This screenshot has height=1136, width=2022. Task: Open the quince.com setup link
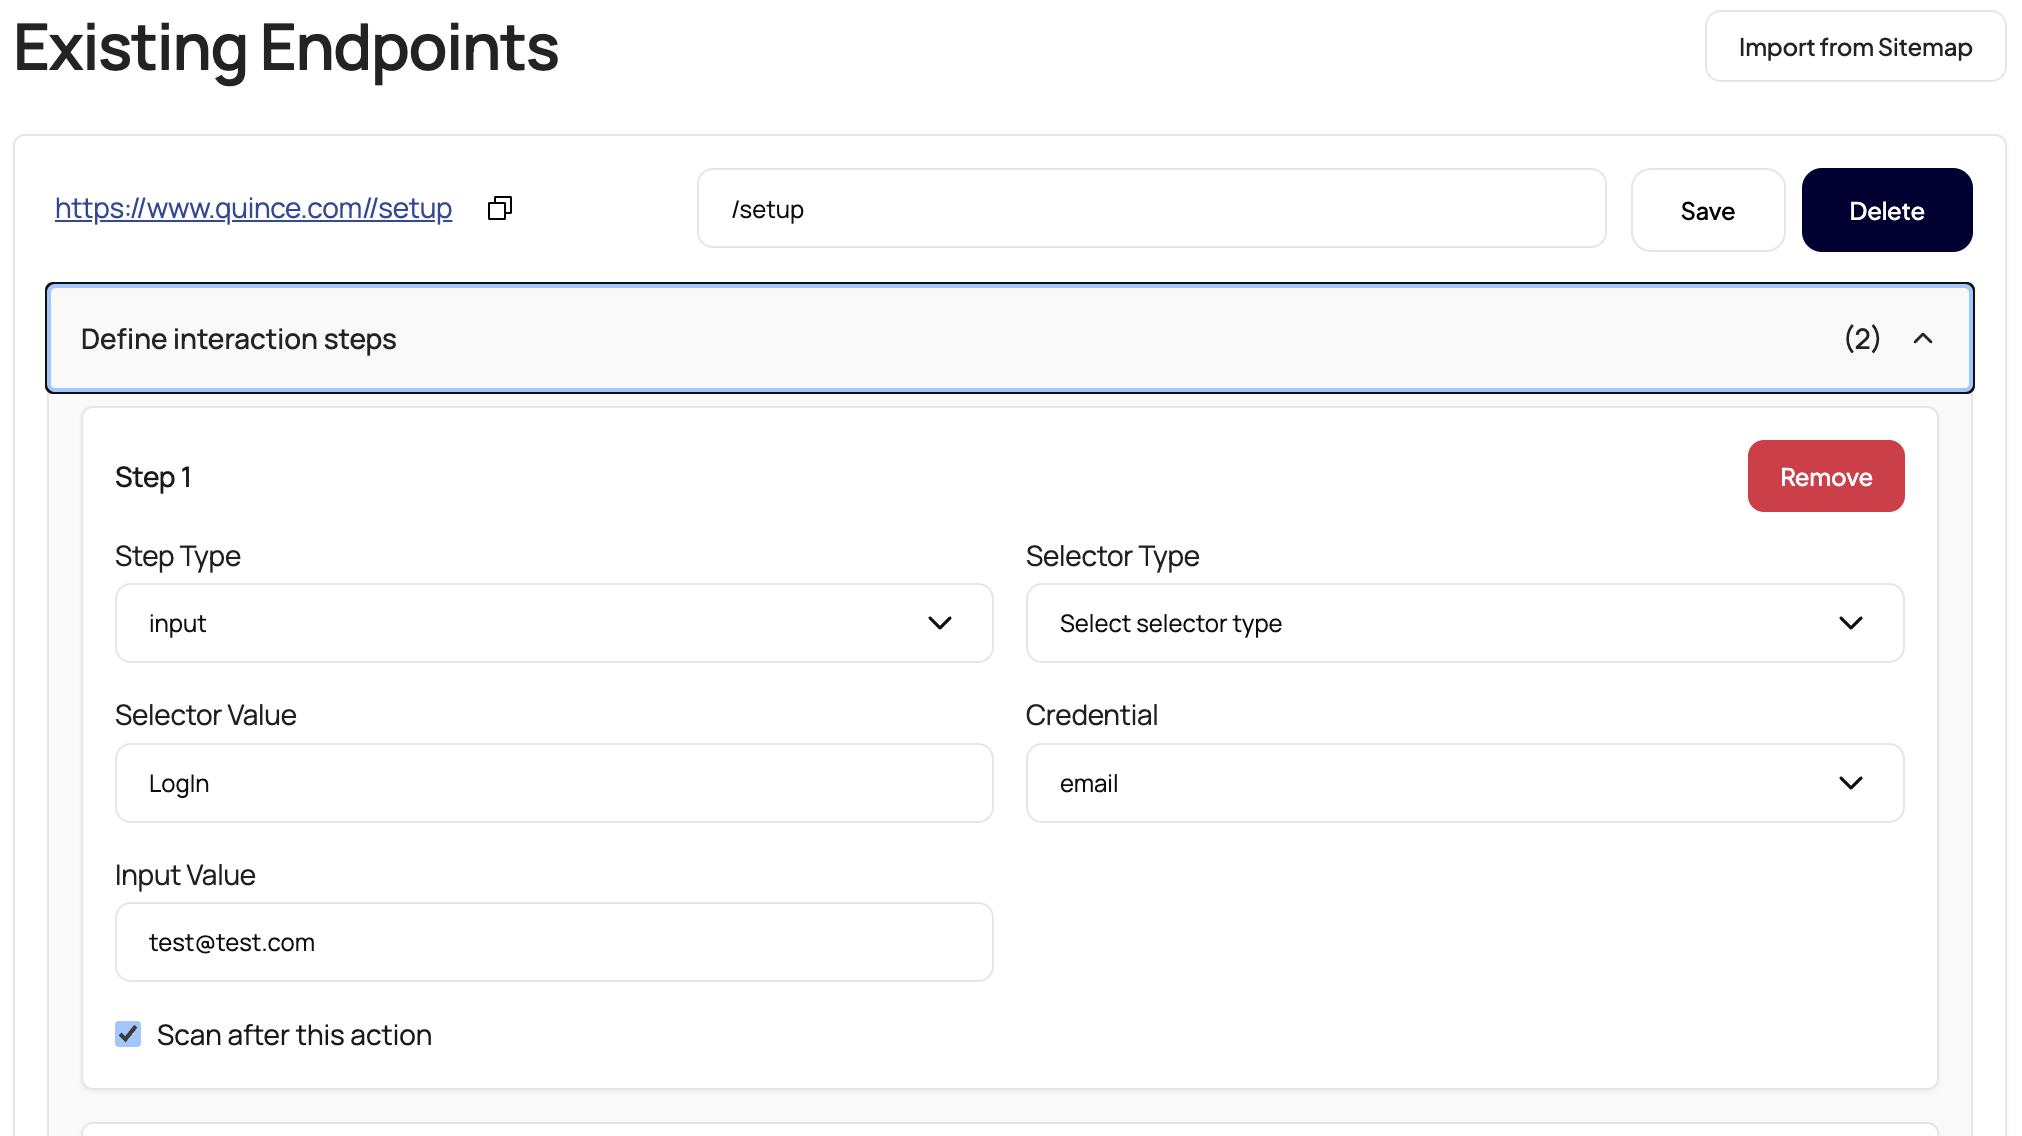(253, 208)
